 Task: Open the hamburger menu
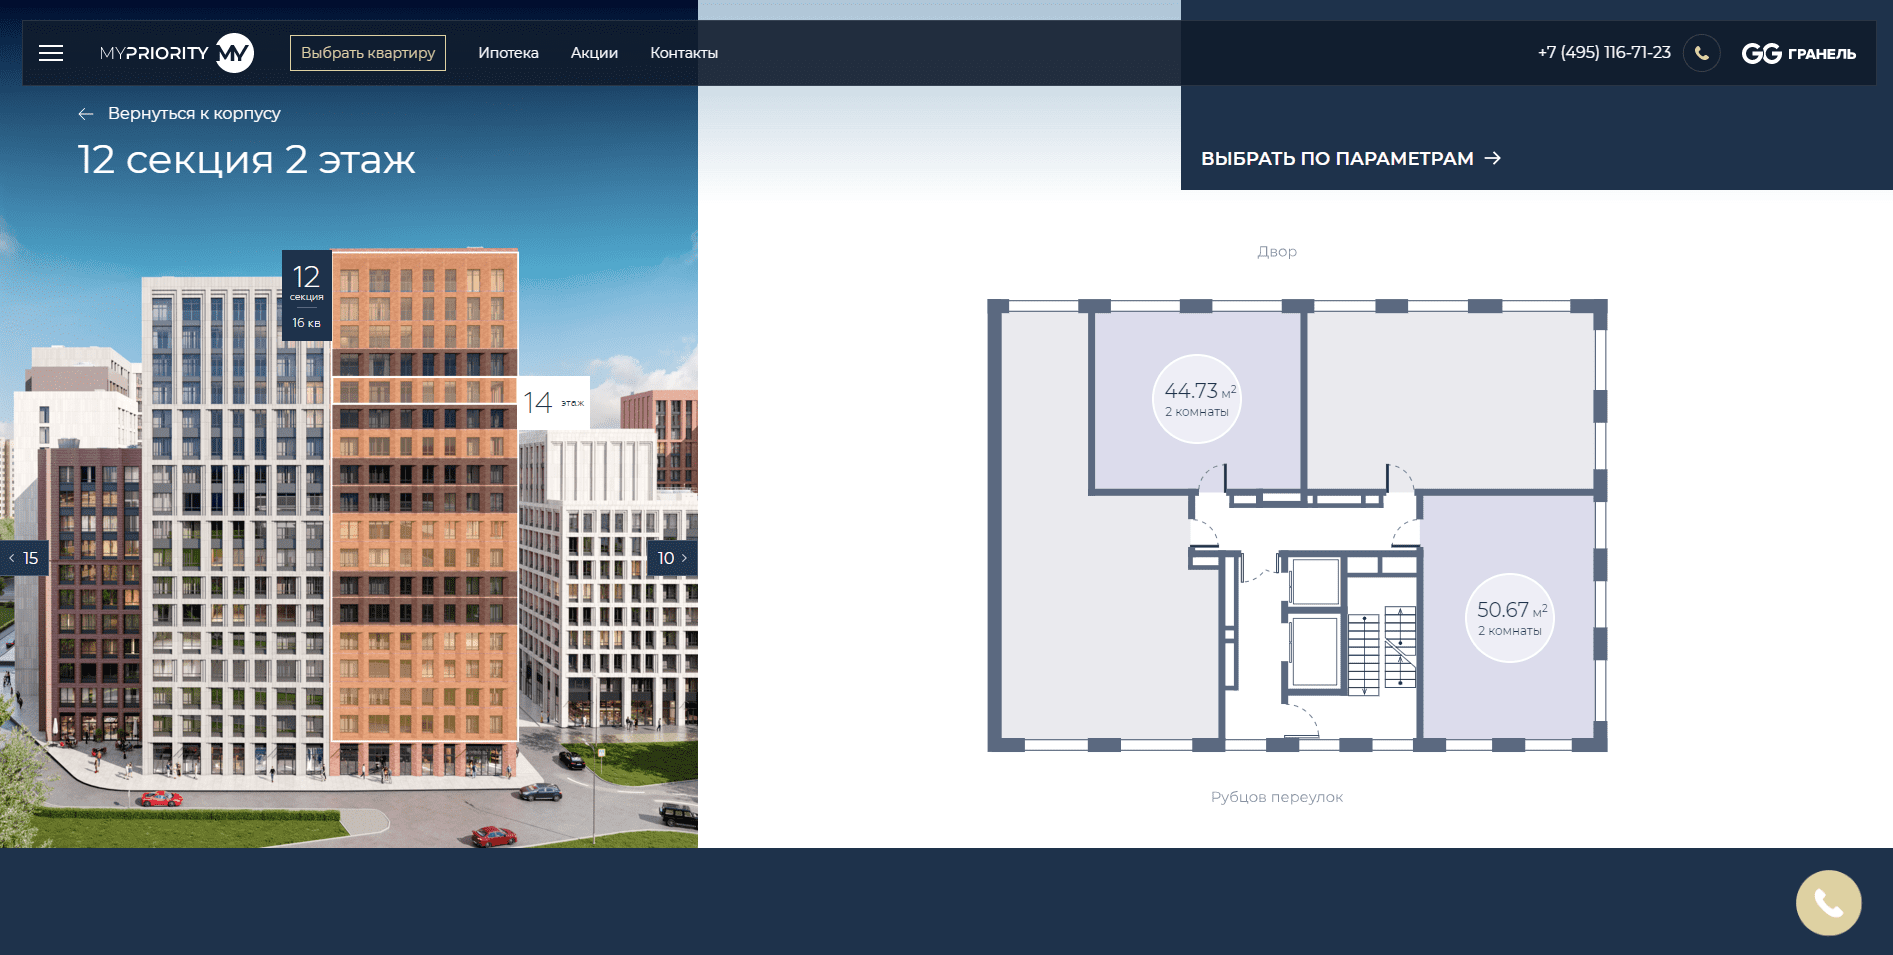(51, 53)
